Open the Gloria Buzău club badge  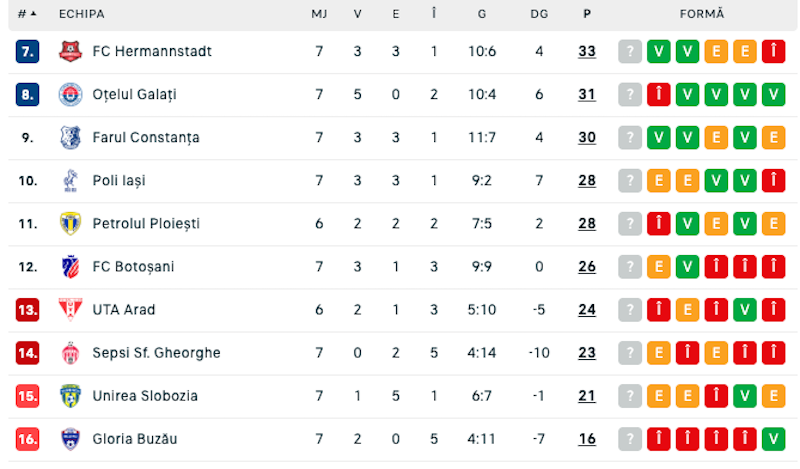click(x=70, y=439)
